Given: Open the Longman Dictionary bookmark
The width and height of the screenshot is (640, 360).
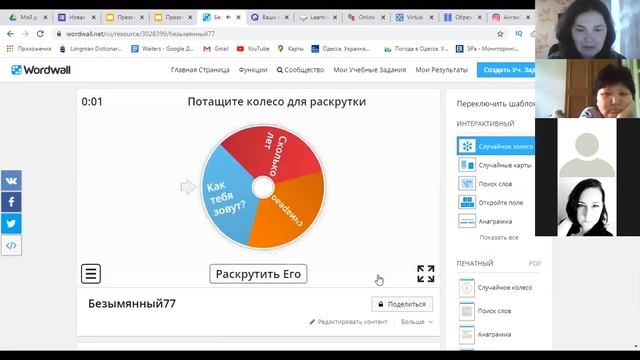Looking at the screenshot, I should [90, 49].
